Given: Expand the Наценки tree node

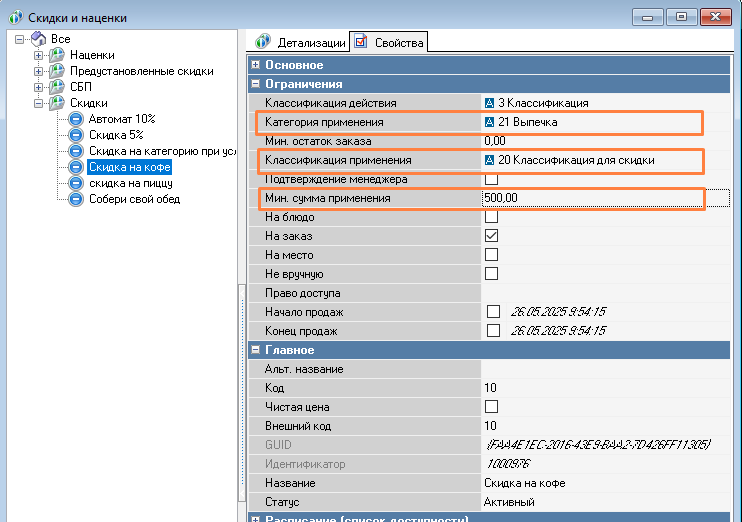Looking at the screenshot, I should click(x=39, y=55).
